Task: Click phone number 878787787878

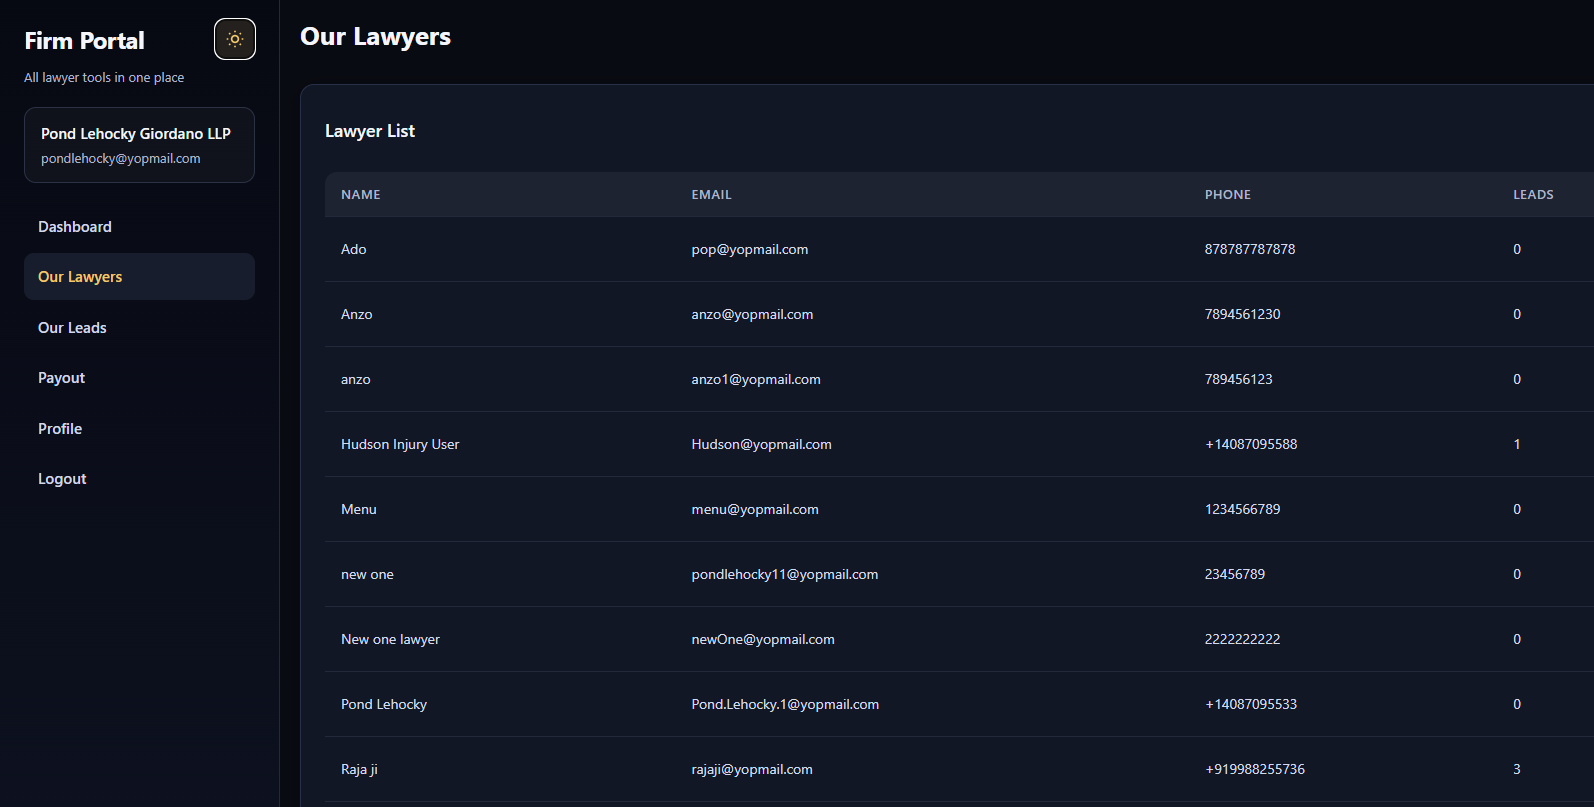Action: (1250, 250)
